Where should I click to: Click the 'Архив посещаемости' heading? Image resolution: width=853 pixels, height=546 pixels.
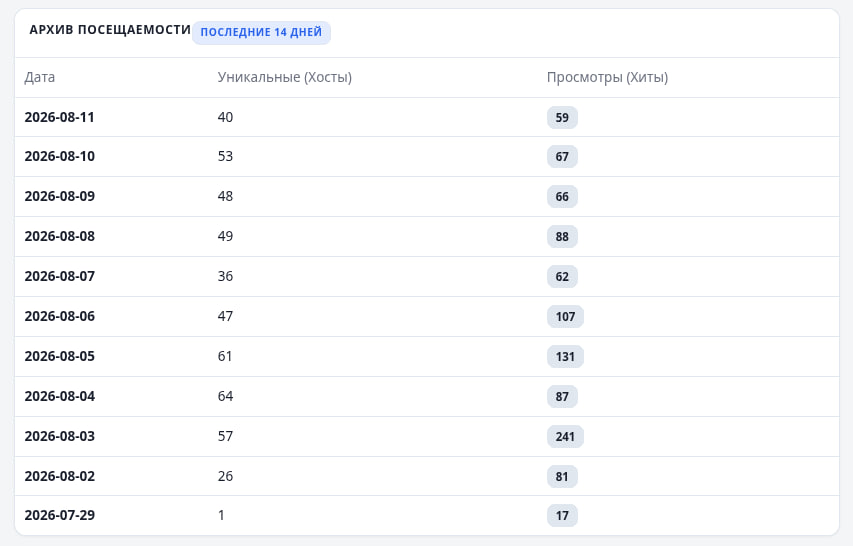click(x=110, y=30)
